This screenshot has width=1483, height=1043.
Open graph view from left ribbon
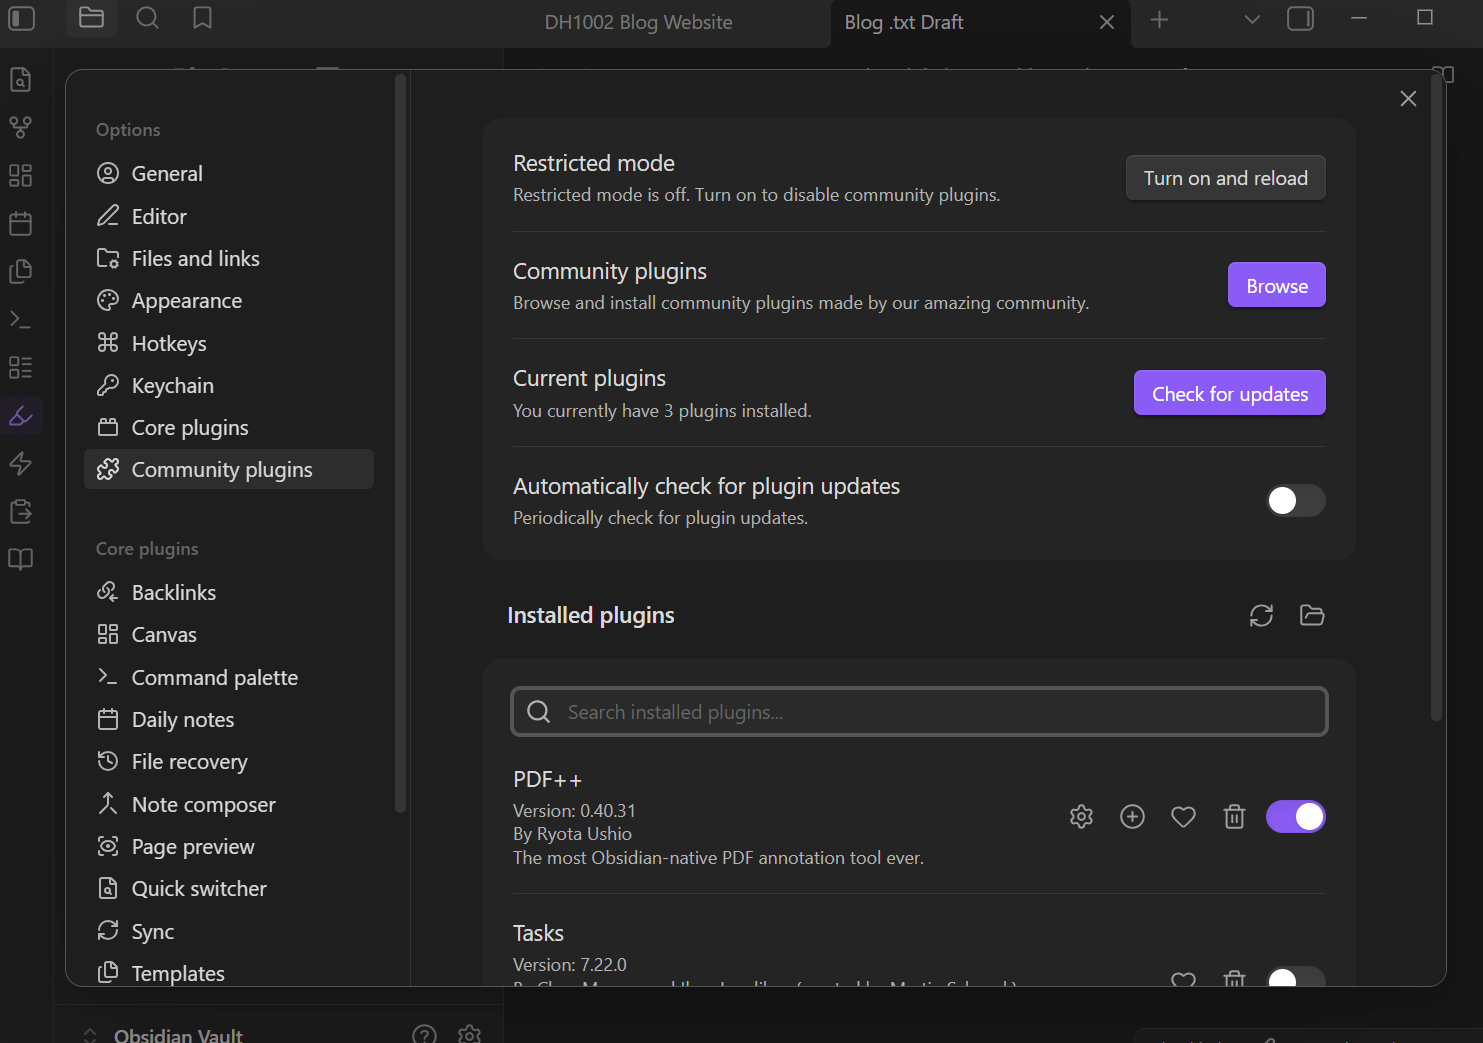21,127
